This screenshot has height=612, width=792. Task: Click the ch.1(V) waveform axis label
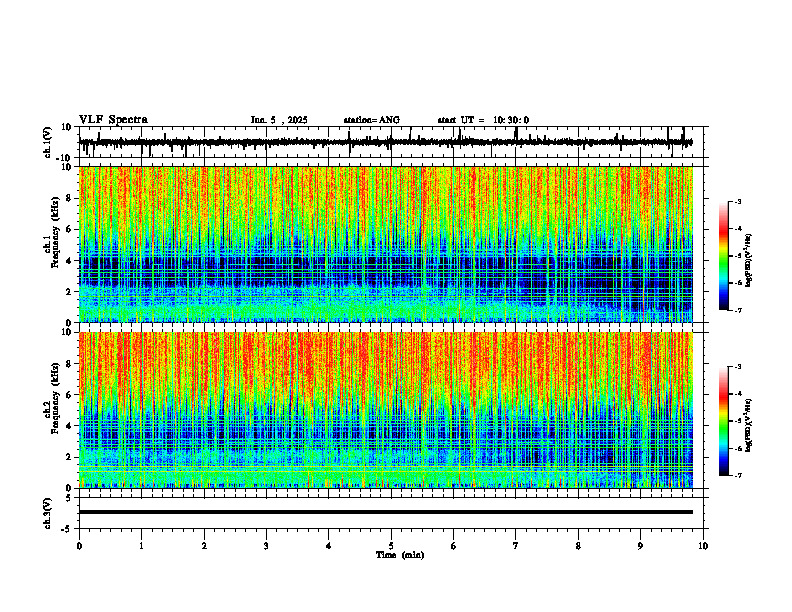(x=48, y=142)
